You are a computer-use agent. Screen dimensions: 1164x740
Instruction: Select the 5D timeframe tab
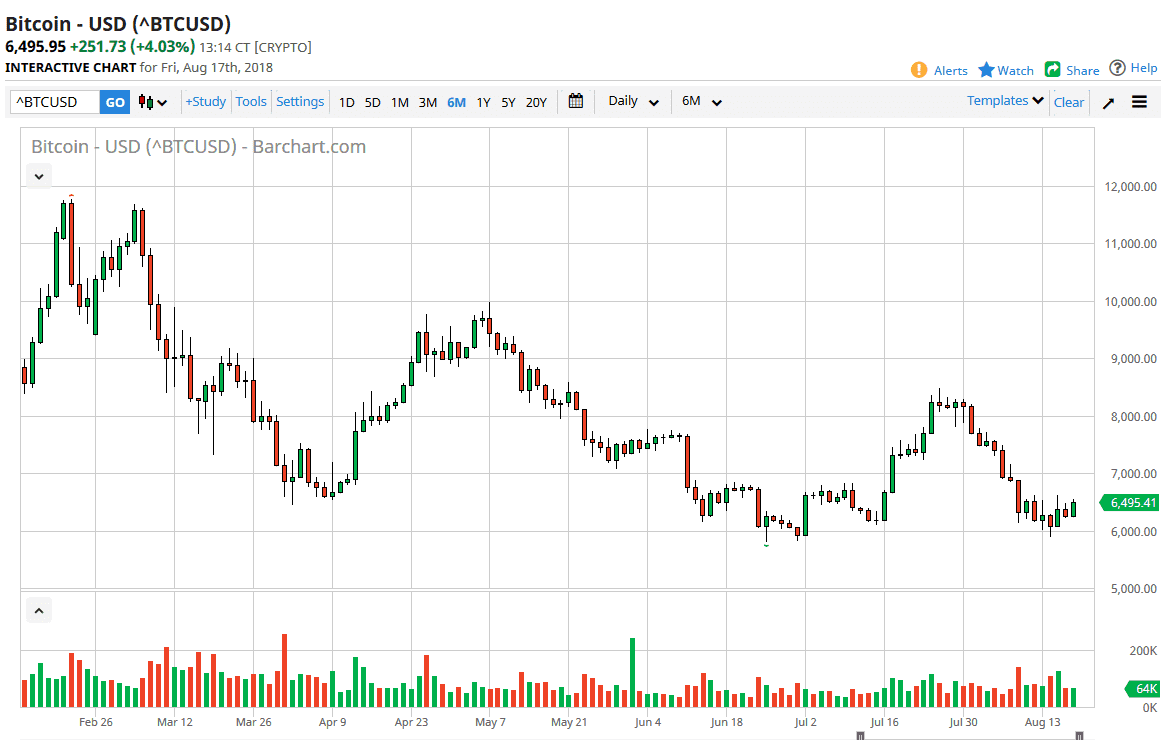[372, 102]
